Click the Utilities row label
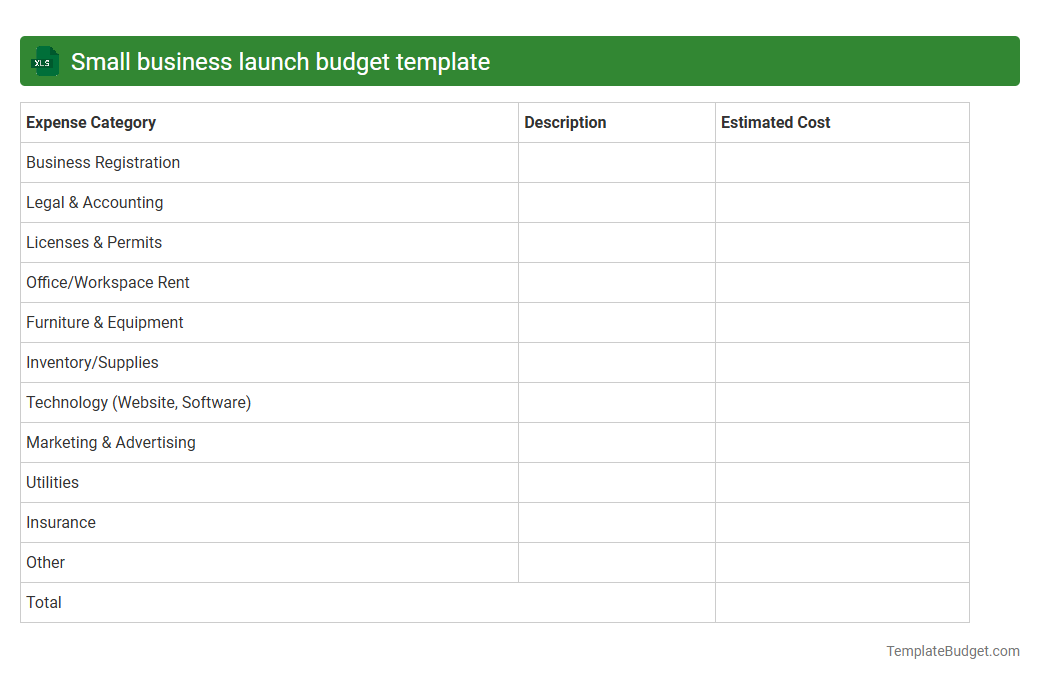This screenshot has height=680, width=1040. 52,482
